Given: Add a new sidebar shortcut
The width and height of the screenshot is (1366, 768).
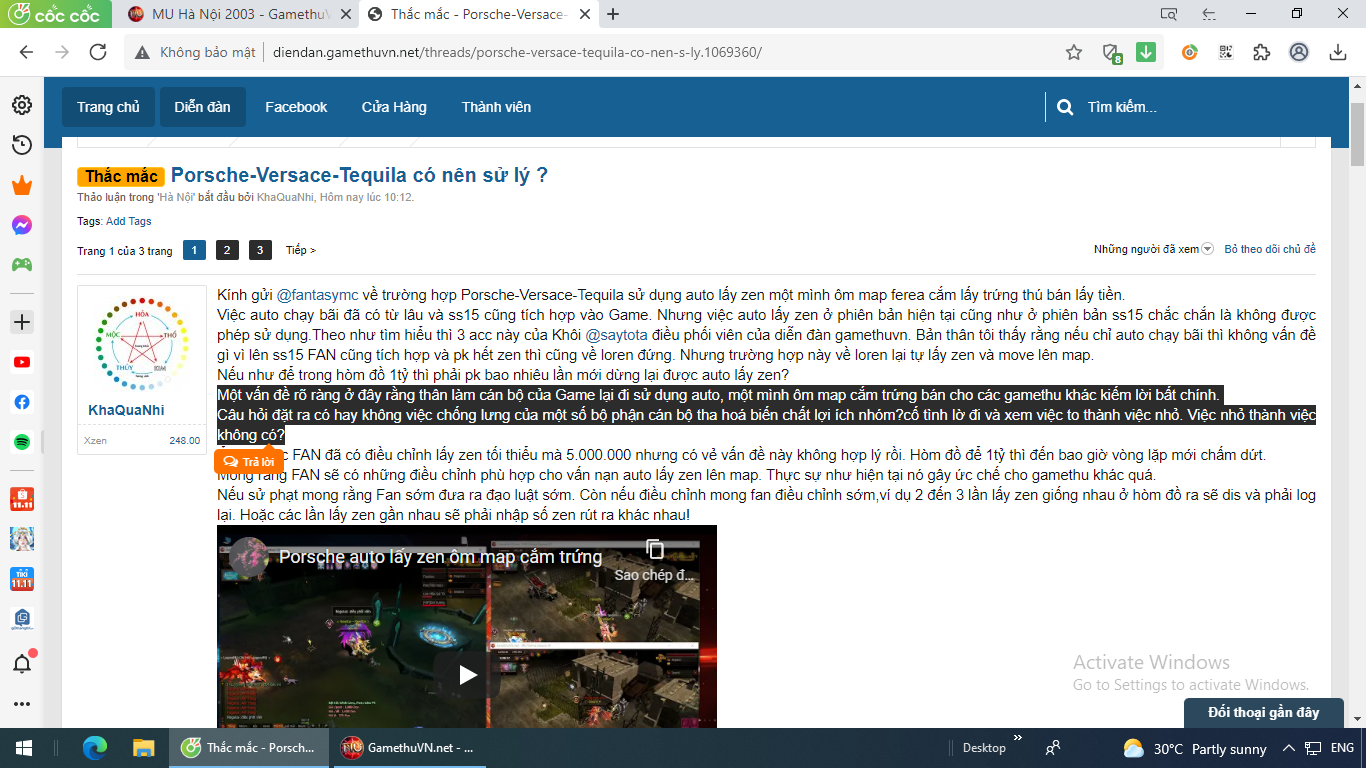Looking at the screenshot, I should (x=22, y=322).
